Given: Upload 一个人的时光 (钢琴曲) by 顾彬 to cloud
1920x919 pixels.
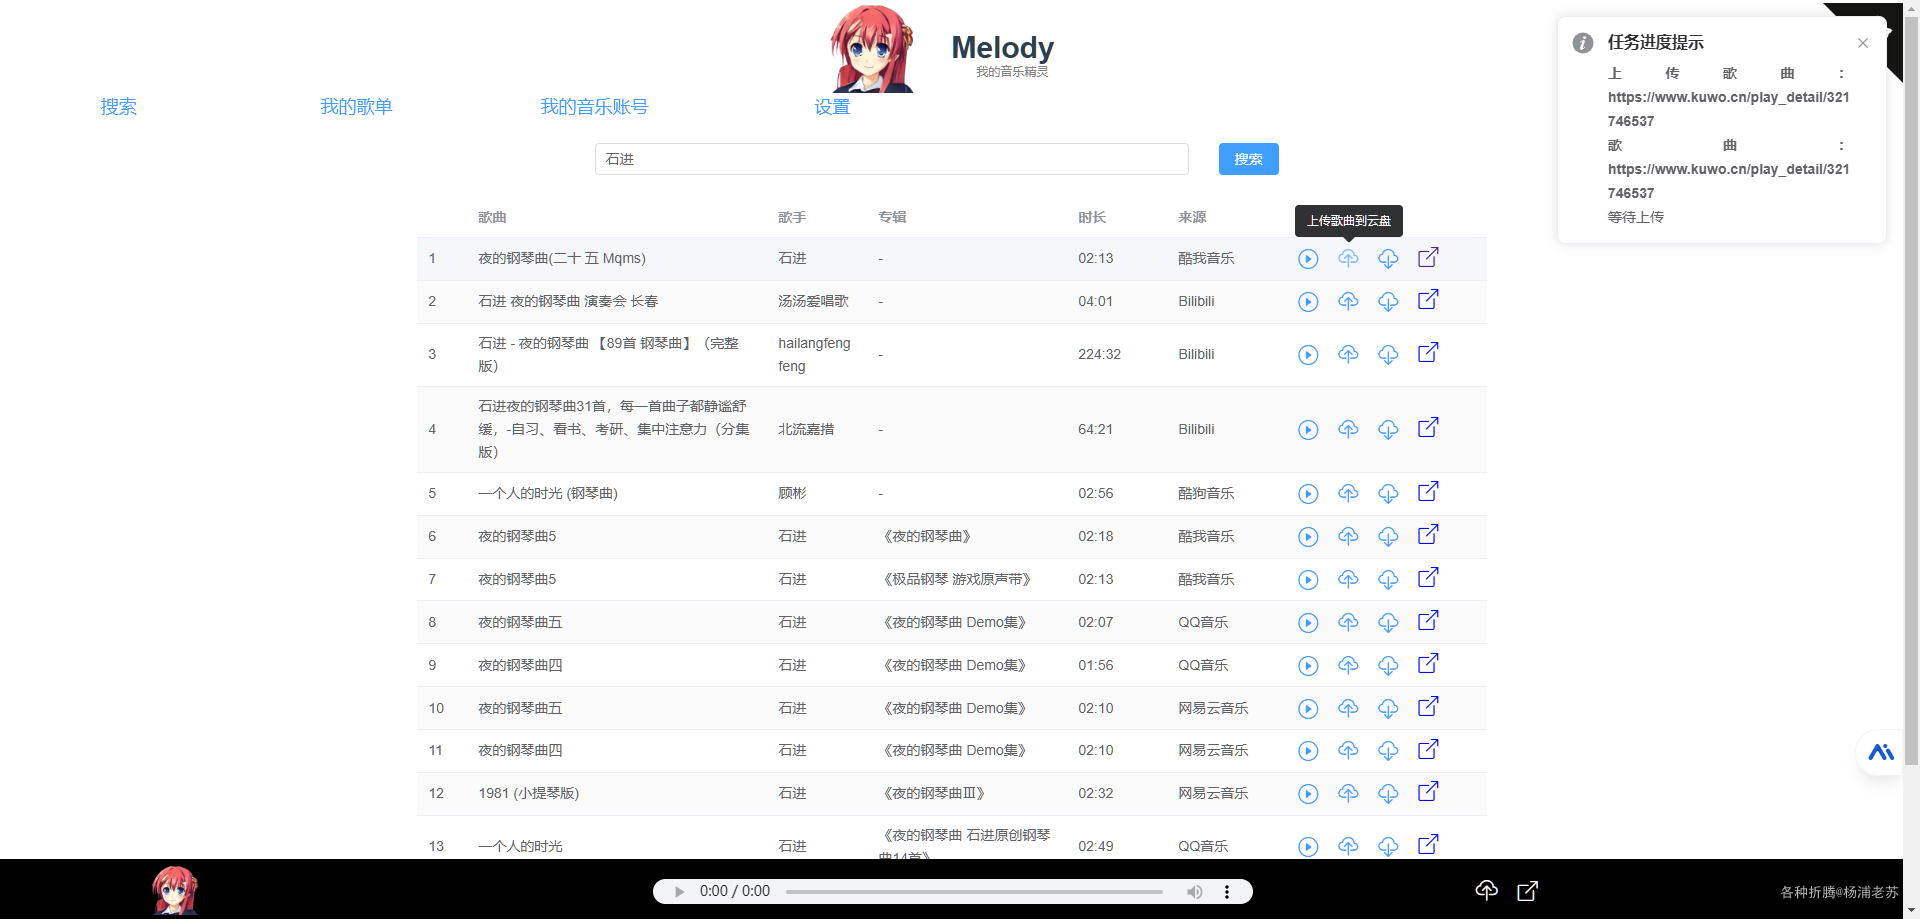Looking at the screenshot, I should [x=1348, y=494].
